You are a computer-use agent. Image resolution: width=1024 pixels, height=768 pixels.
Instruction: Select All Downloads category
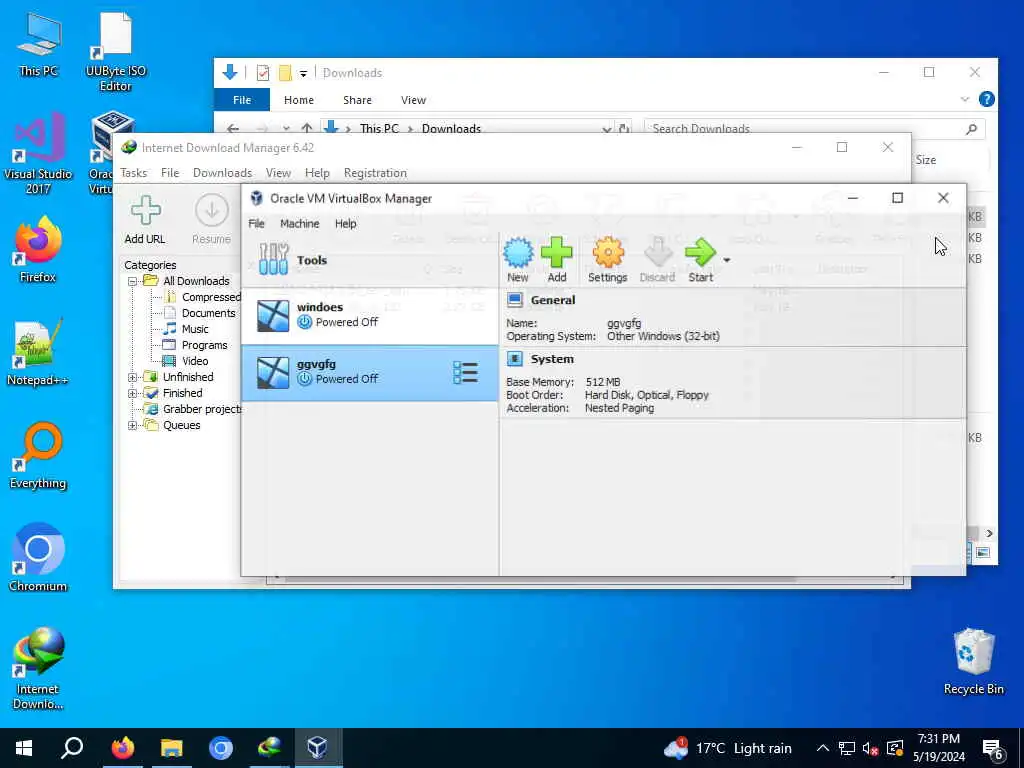(x=196, y=281)
